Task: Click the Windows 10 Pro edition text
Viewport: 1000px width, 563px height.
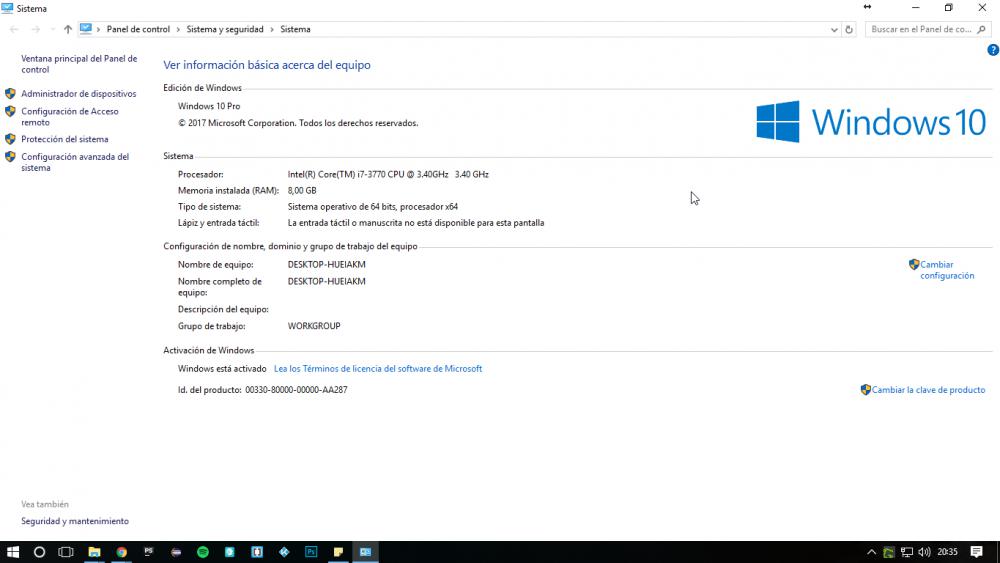Action: tap(209, 106)
